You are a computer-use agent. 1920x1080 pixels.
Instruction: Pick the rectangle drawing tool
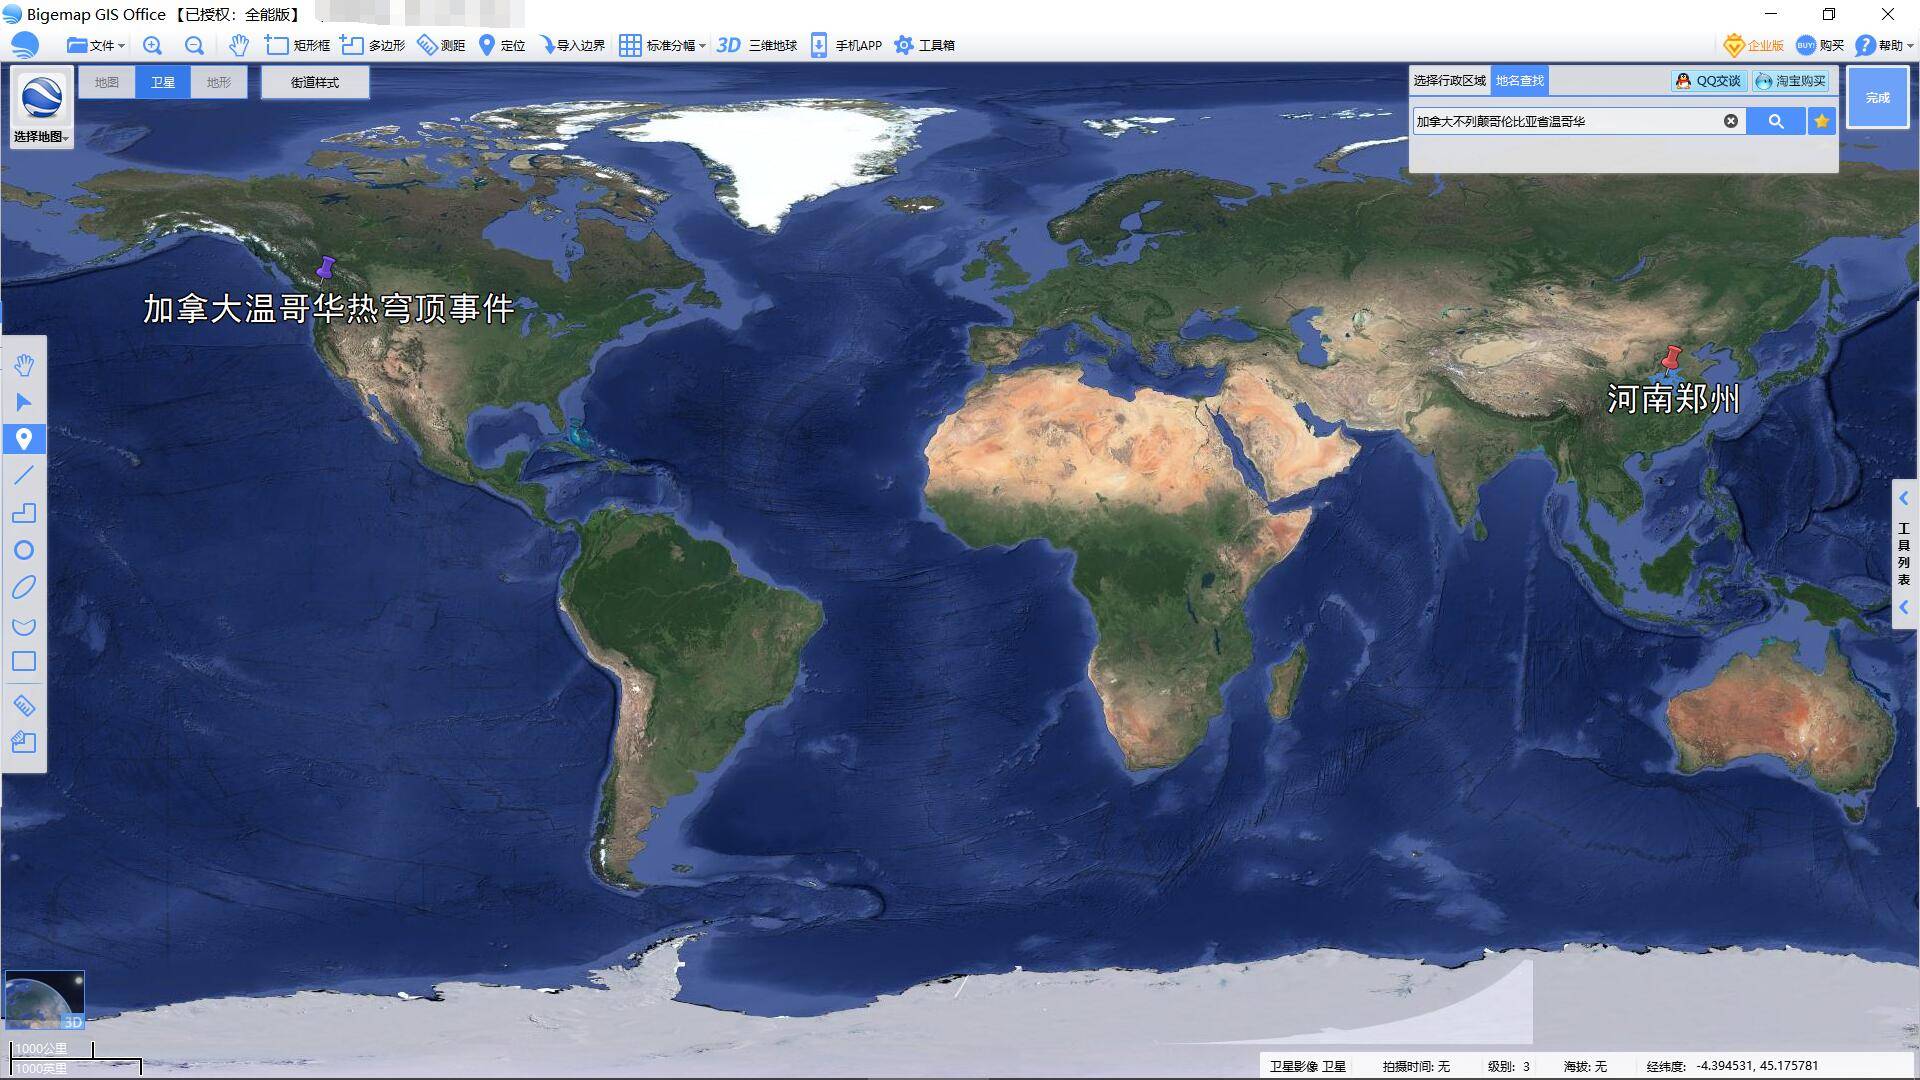pyautogui.click(x=25, y=661)
